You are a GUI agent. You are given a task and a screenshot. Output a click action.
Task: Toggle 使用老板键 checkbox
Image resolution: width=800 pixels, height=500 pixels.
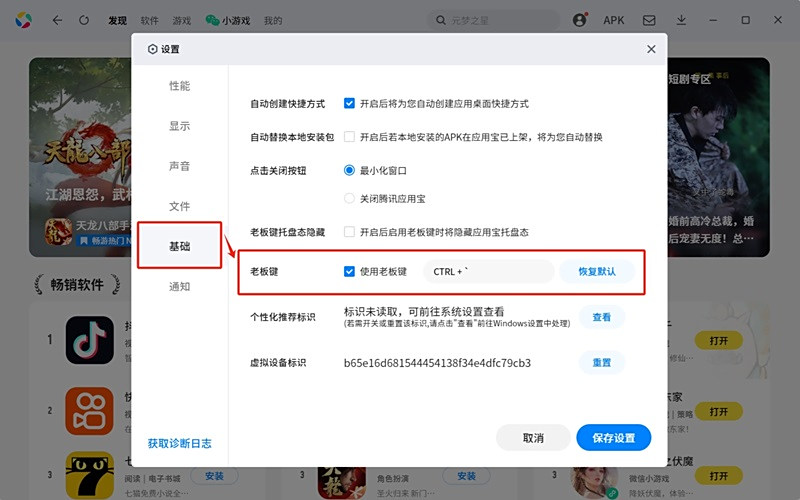click(x=349, y=271)
